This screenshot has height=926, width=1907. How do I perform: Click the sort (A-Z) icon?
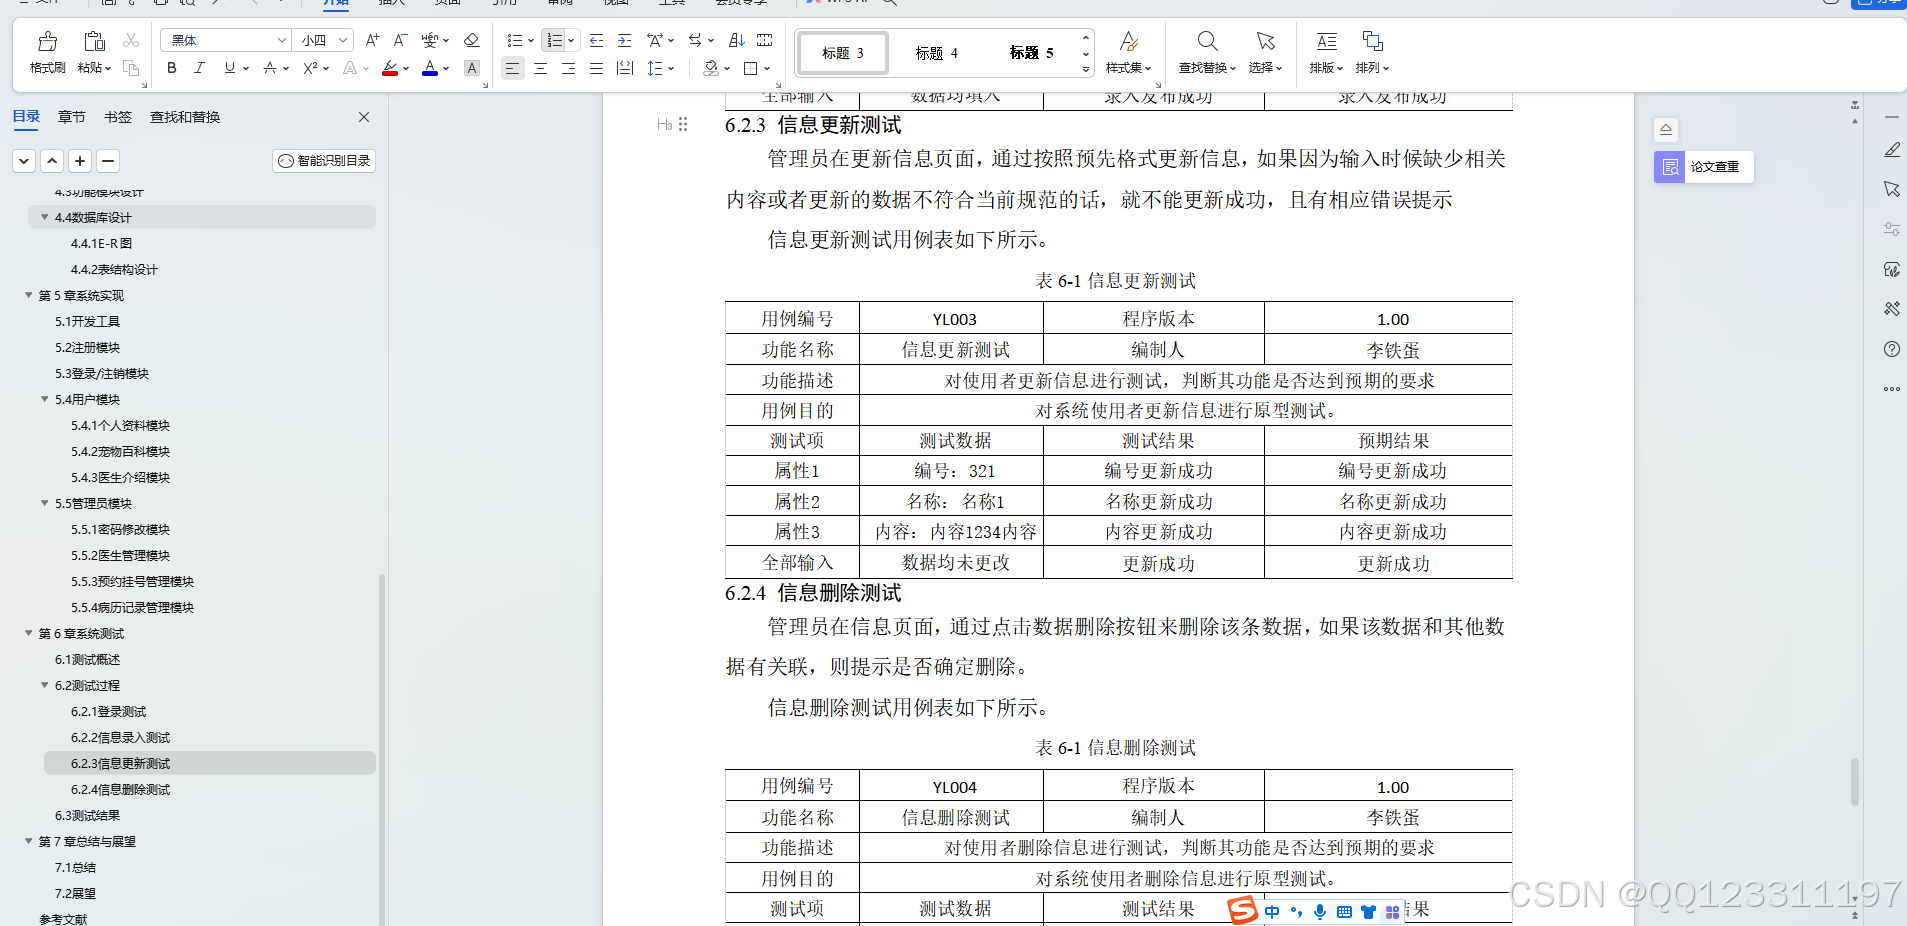[737, 40]
